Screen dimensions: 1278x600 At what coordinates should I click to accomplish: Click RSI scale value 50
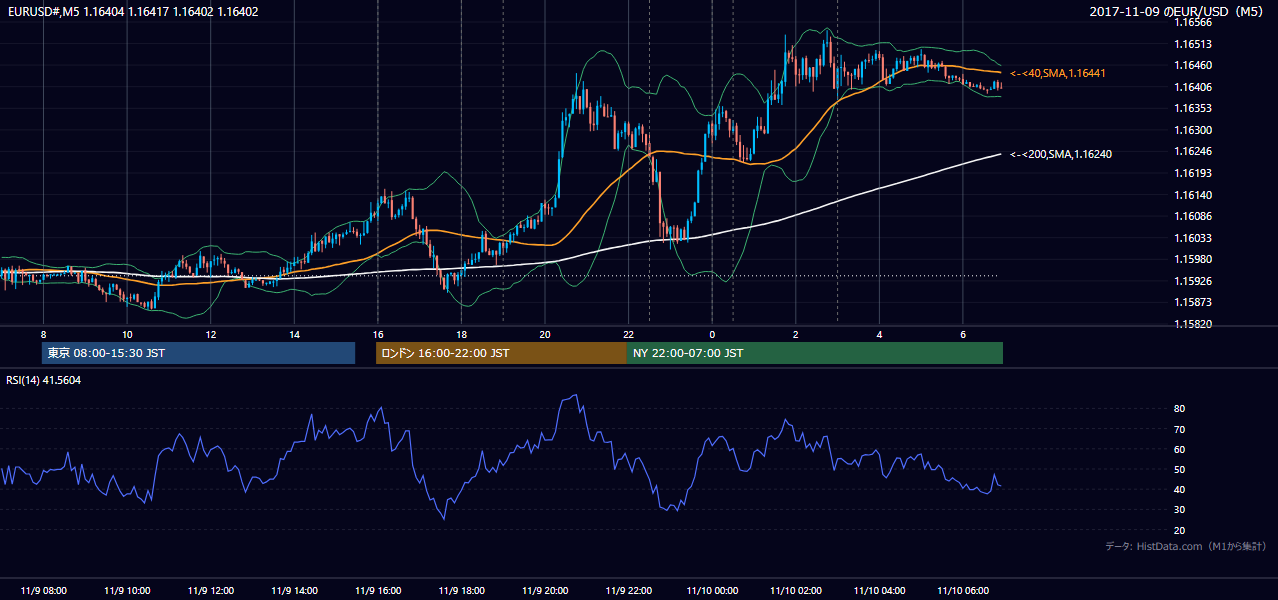click(1180, 469)
